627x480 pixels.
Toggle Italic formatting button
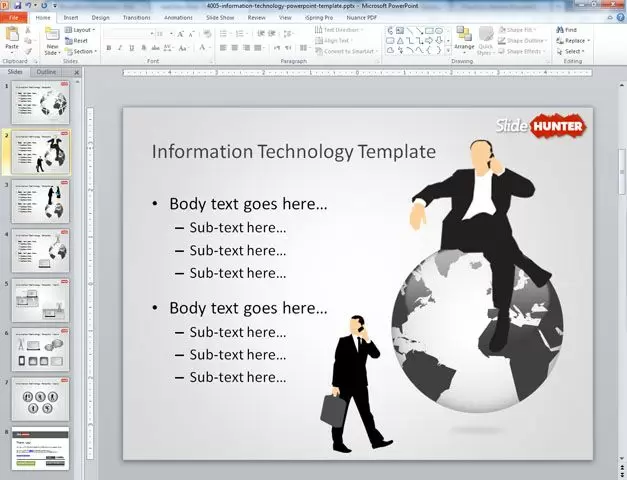click(120, 48)
